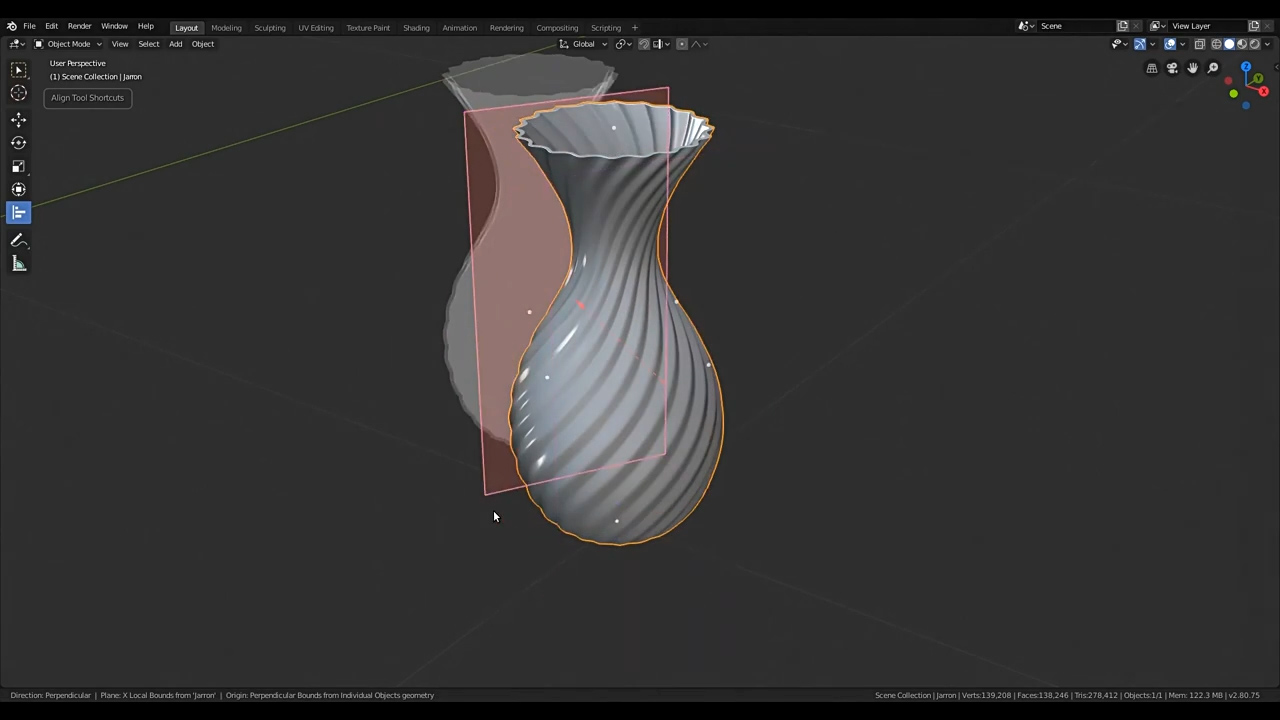Viewport: 1280px width, 720px height.
Task: Activate the Move tool
Action: point(18,120)
